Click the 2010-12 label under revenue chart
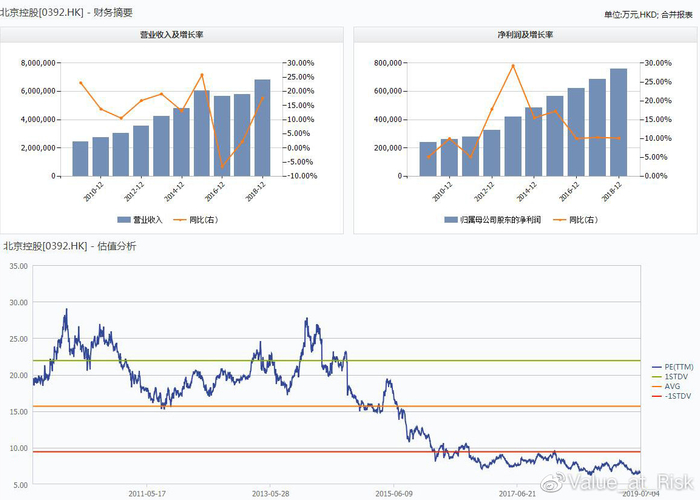This screenshot has height=500, width=700. (93, 192)
